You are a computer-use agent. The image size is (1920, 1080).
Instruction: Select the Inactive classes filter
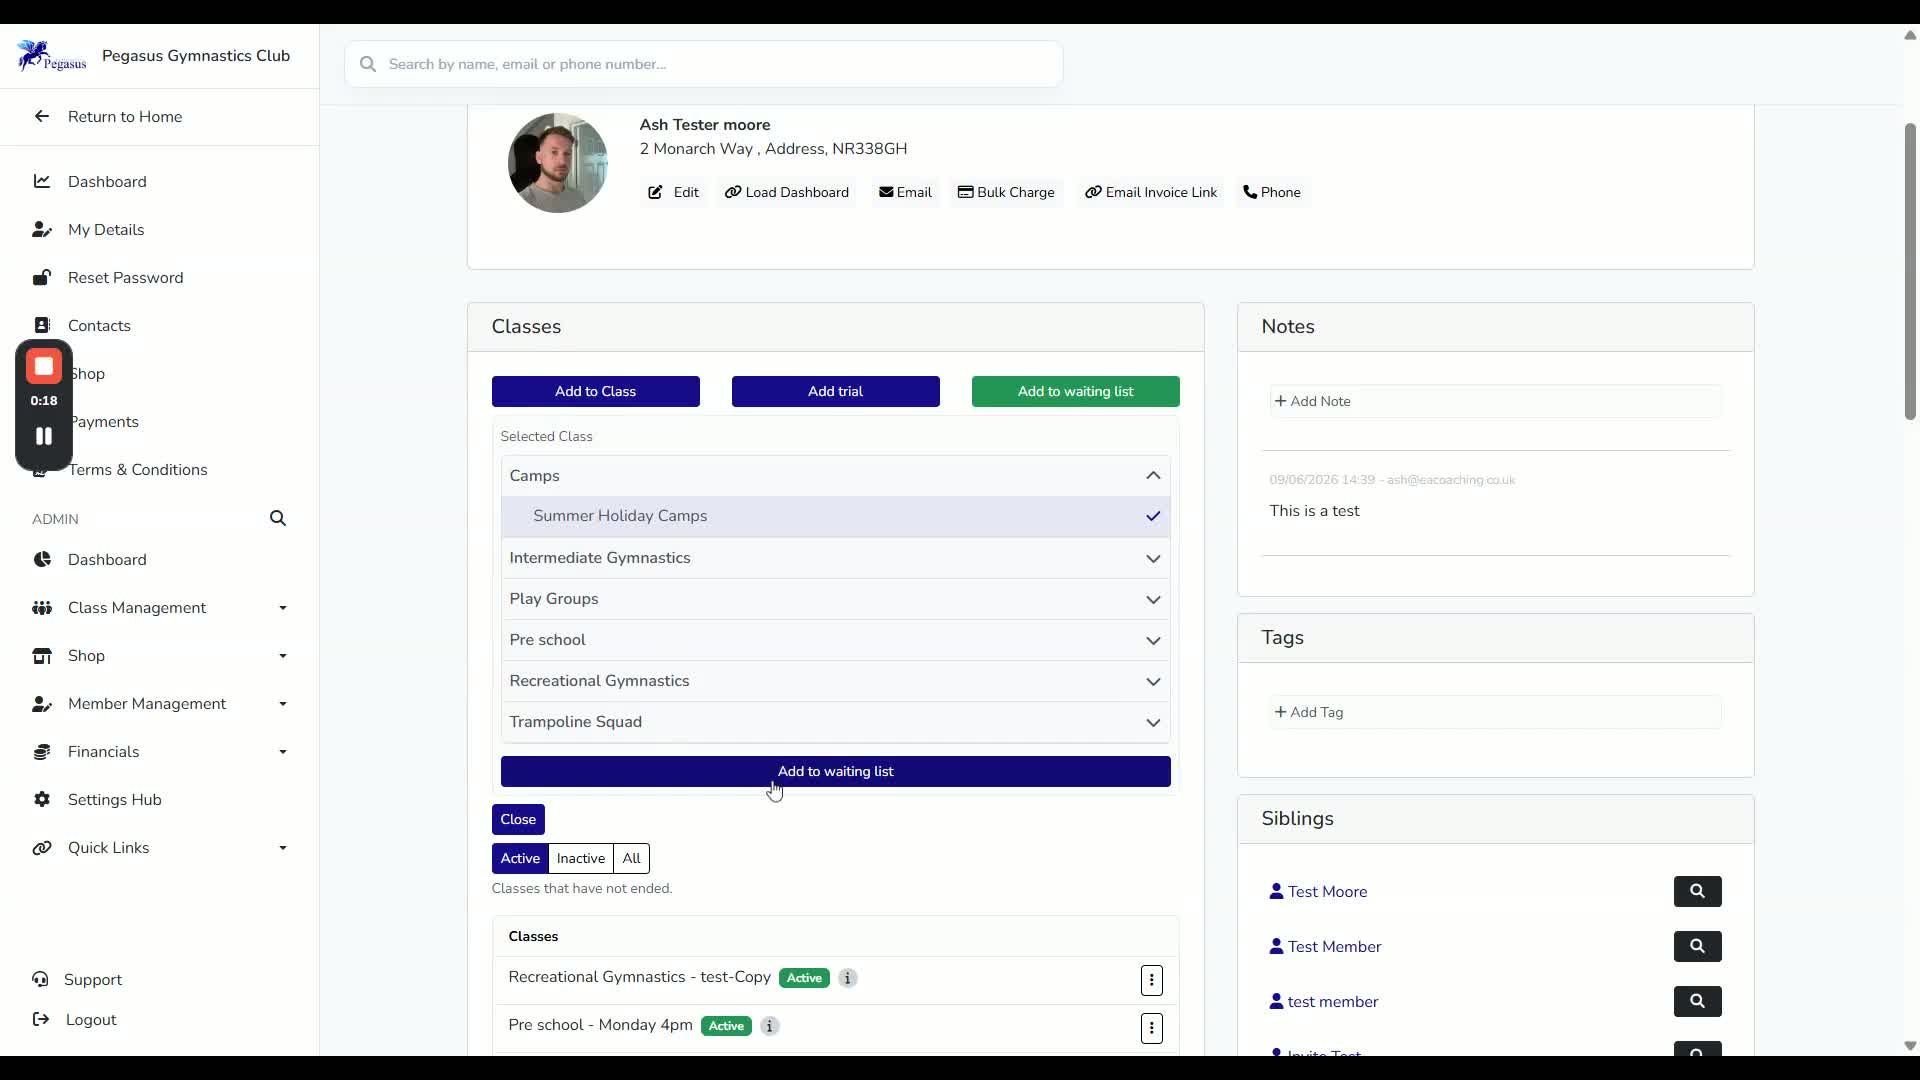click(x=580, y=858)
